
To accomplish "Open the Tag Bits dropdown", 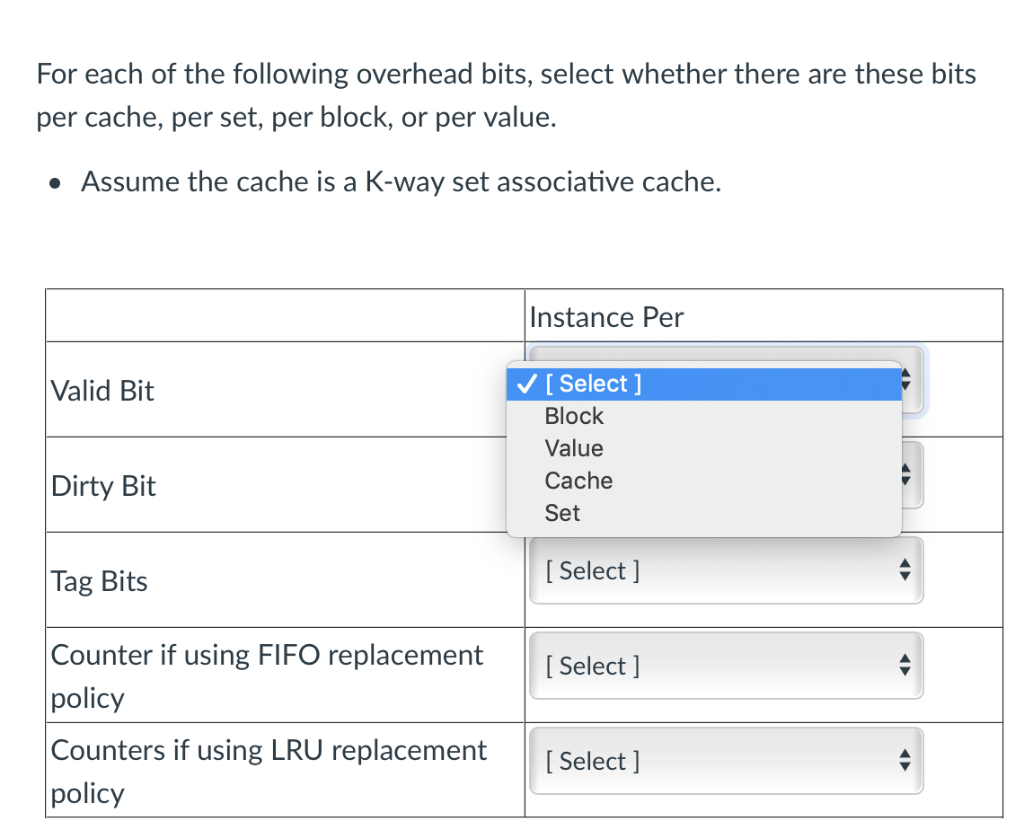I will pos(725,571).
